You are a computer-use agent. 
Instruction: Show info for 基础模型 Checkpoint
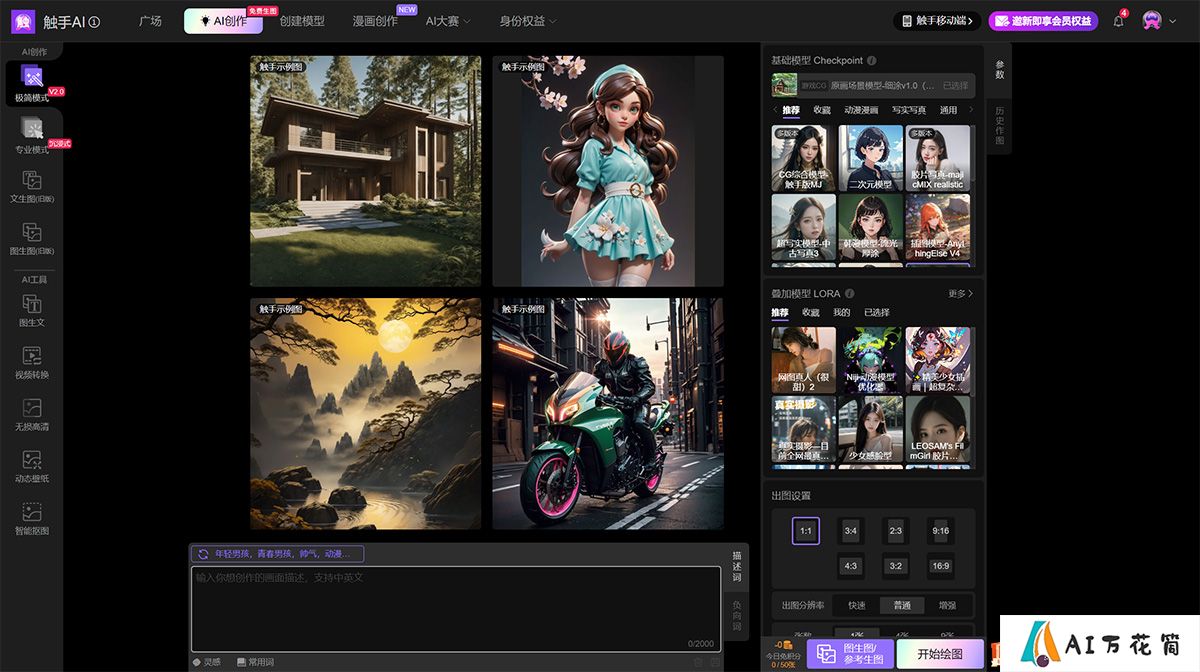pos(871,60)
